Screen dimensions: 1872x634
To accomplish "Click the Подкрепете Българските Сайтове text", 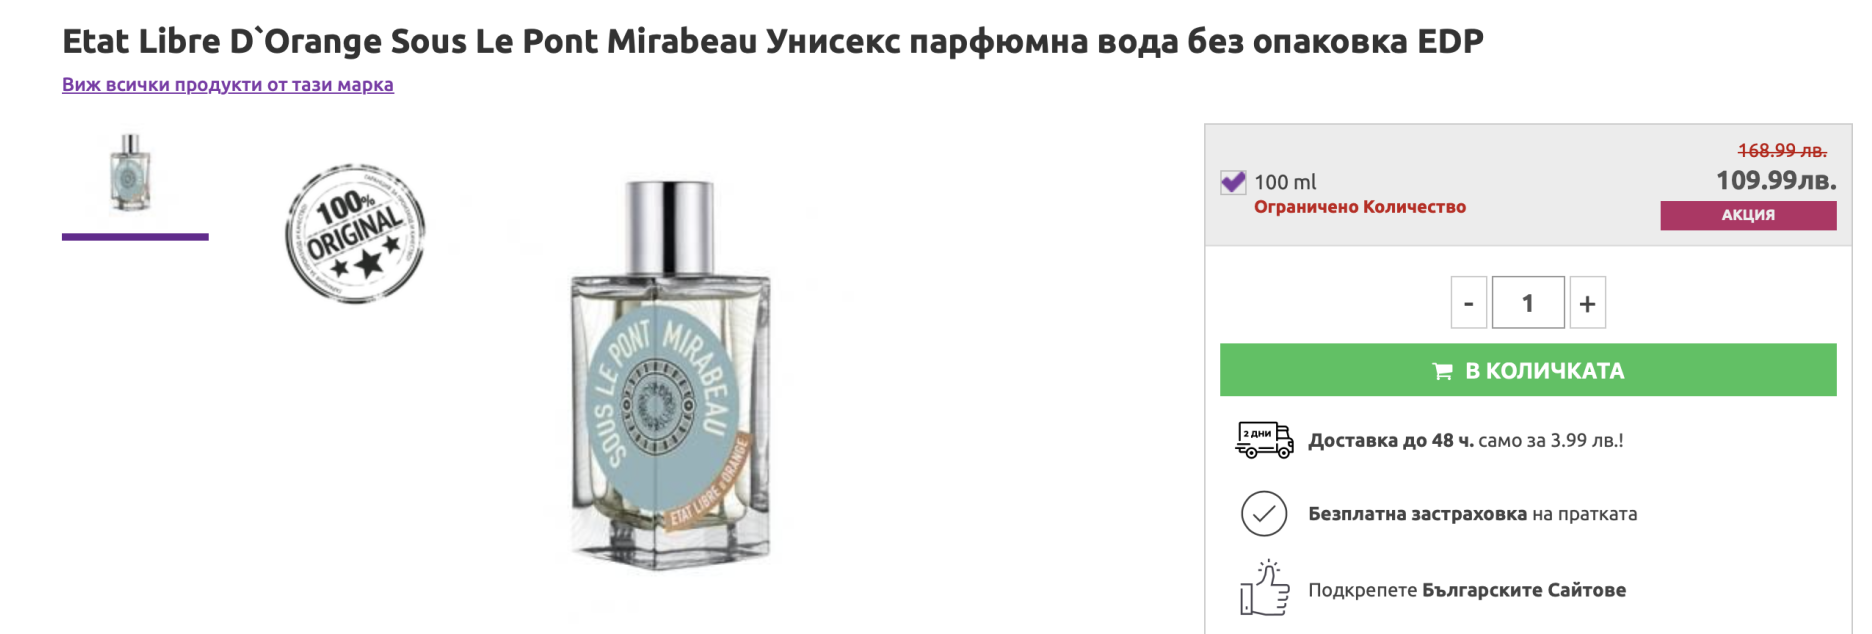I will [1467, 590].
